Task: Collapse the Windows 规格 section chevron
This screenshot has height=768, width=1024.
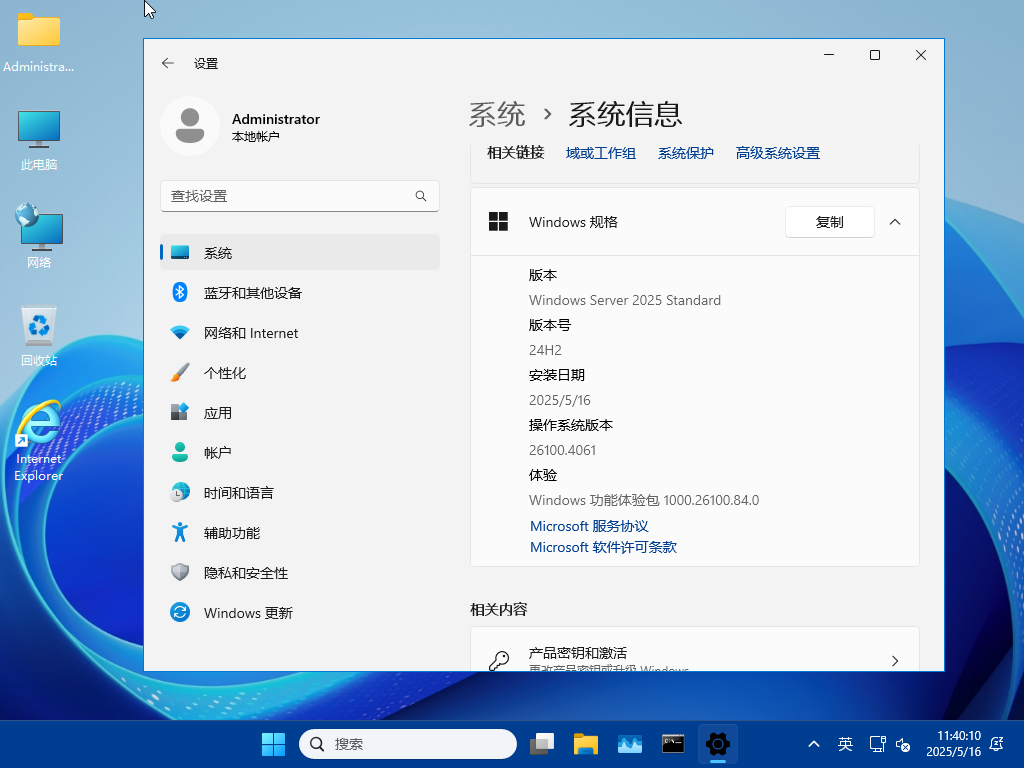Action: (x=895, y=222)
